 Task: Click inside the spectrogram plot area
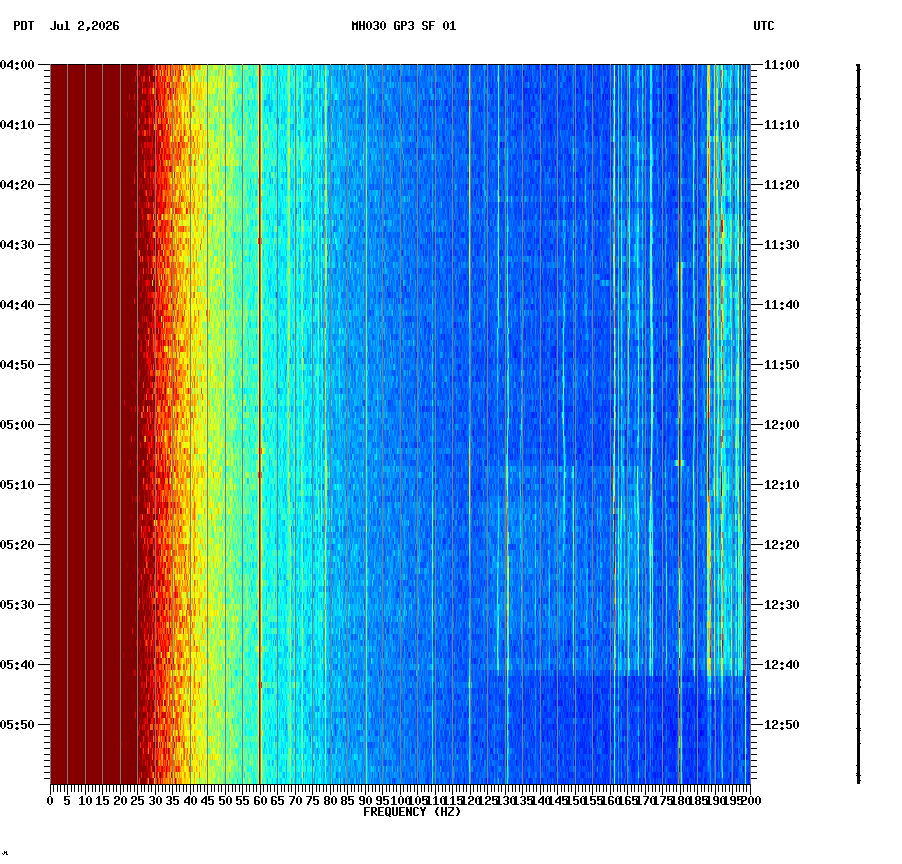400,425
